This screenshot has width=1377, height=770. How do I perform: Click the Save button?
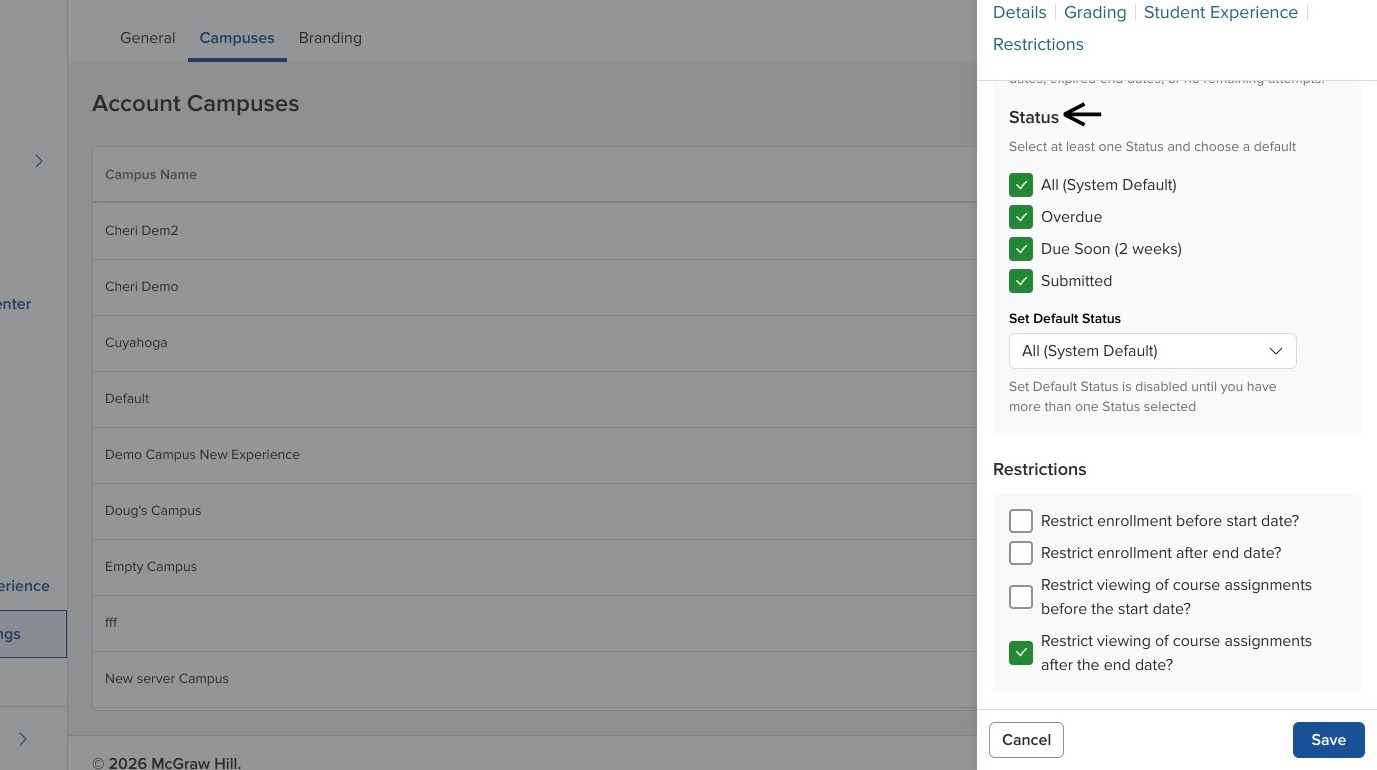pyautogui.click(x=1328, y=740)
